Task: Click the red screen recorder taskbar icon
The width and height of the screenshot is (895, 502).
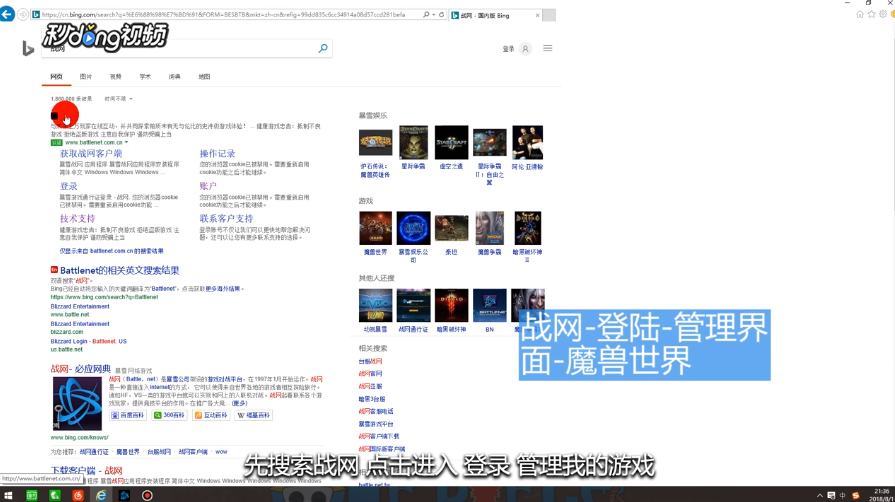Action: coord(147,495)
